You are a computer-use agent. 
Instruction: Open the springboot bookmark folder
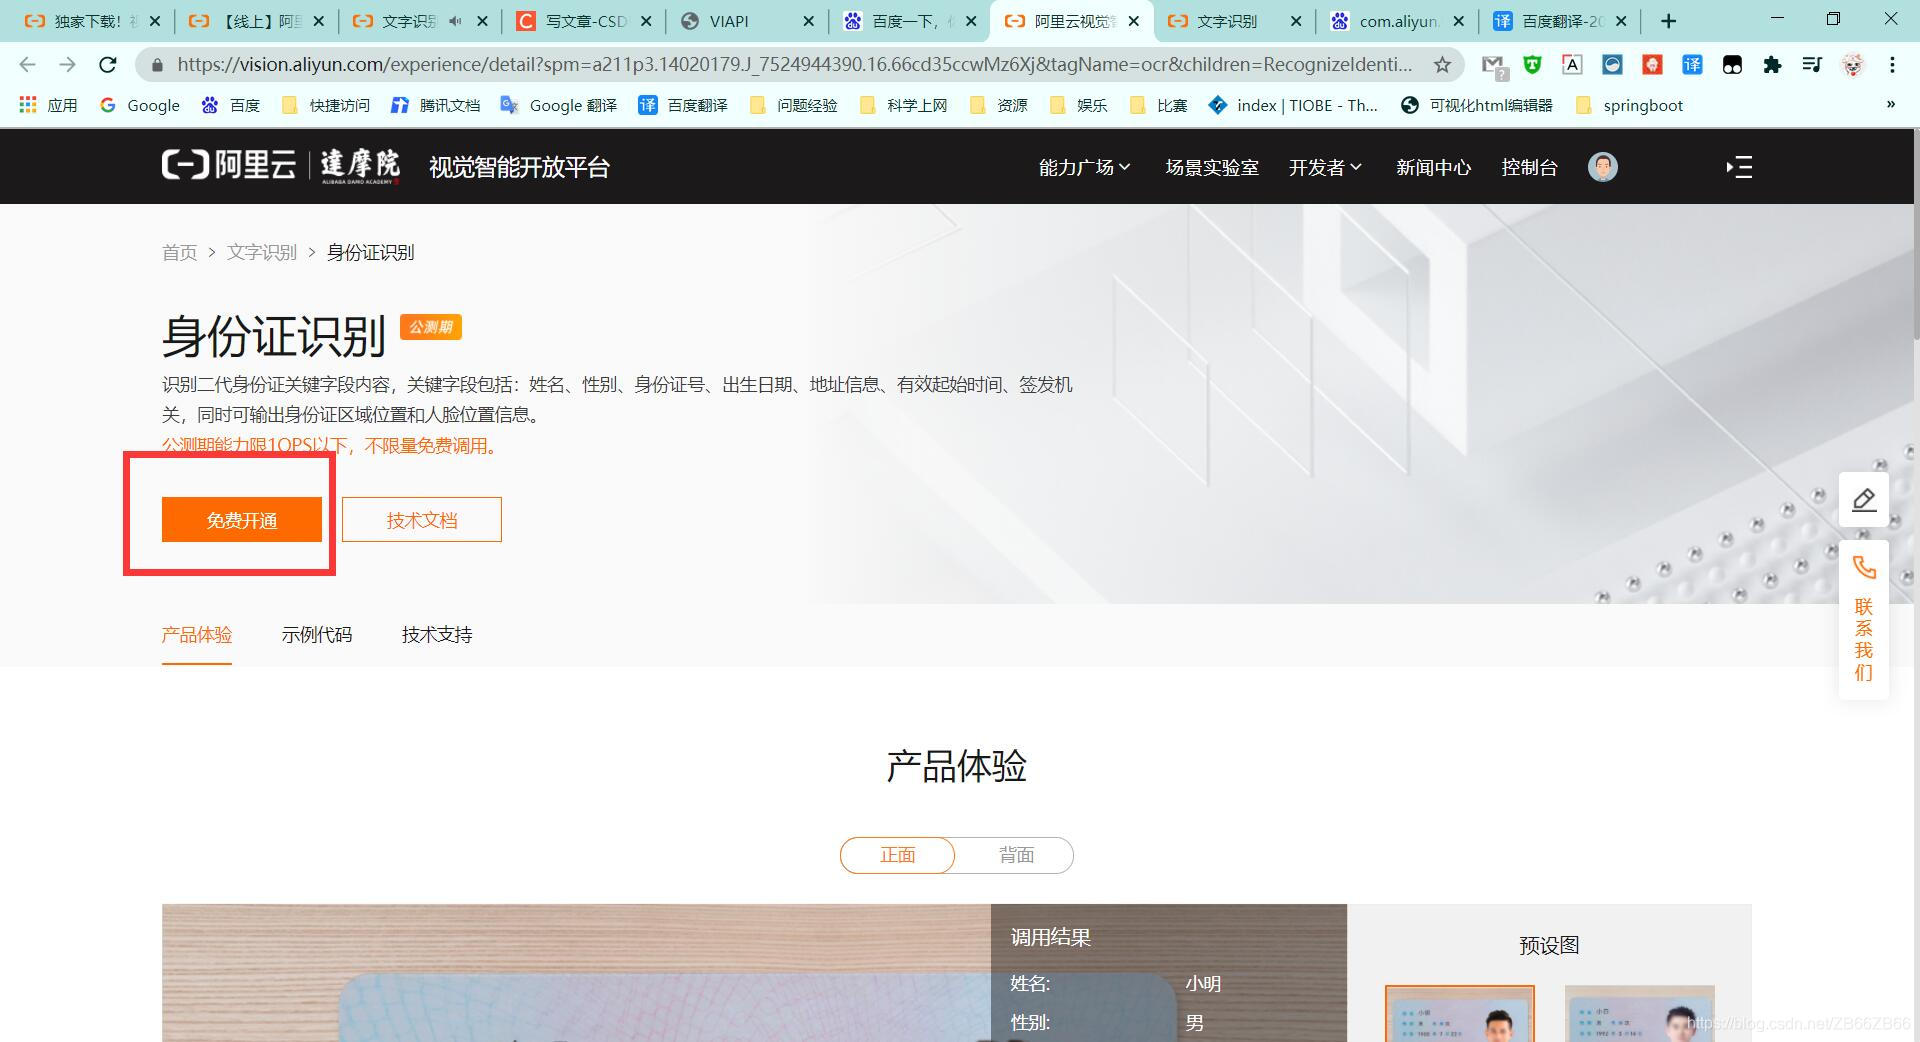pyautogui.click(x=1629, y=105)
